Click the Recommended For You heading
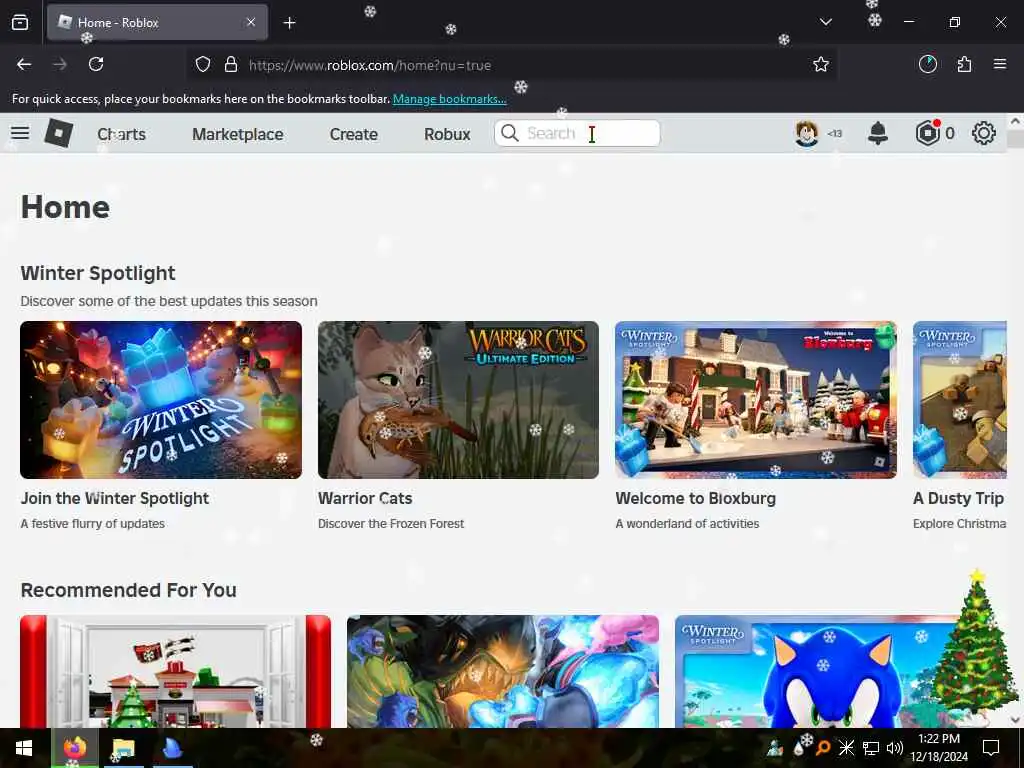Image resolution: width=1024 pixels, height=768 pixels. pos(129,590)
